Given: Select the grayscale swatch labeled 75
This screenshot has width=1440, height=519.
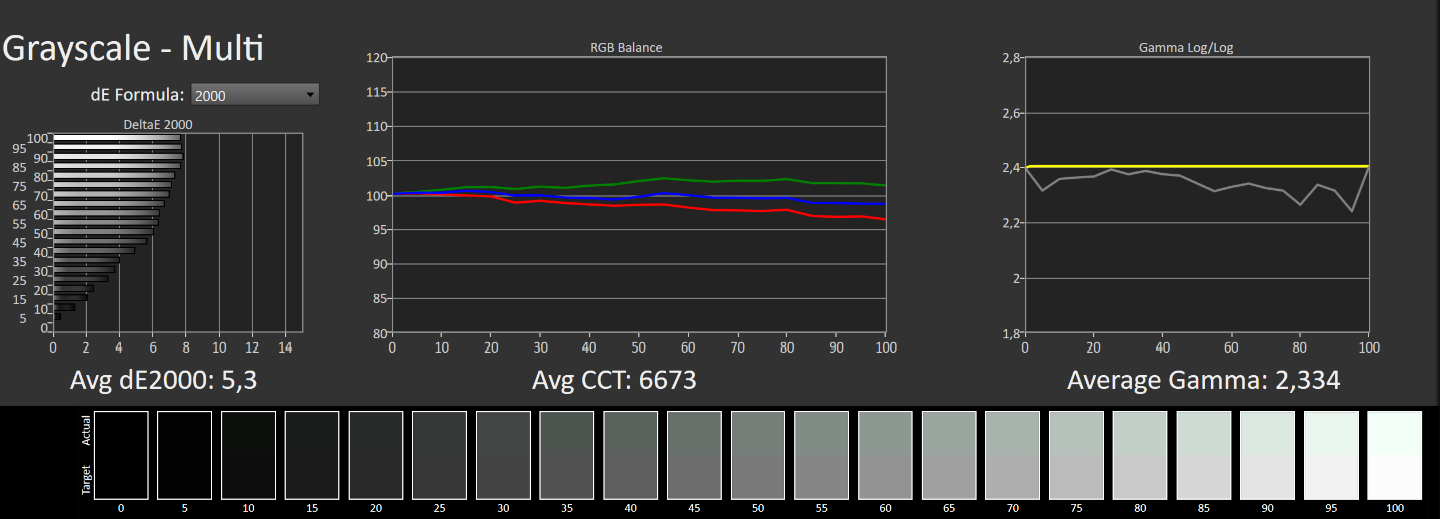Looking at the screenshot, I should pos(1077,455).
